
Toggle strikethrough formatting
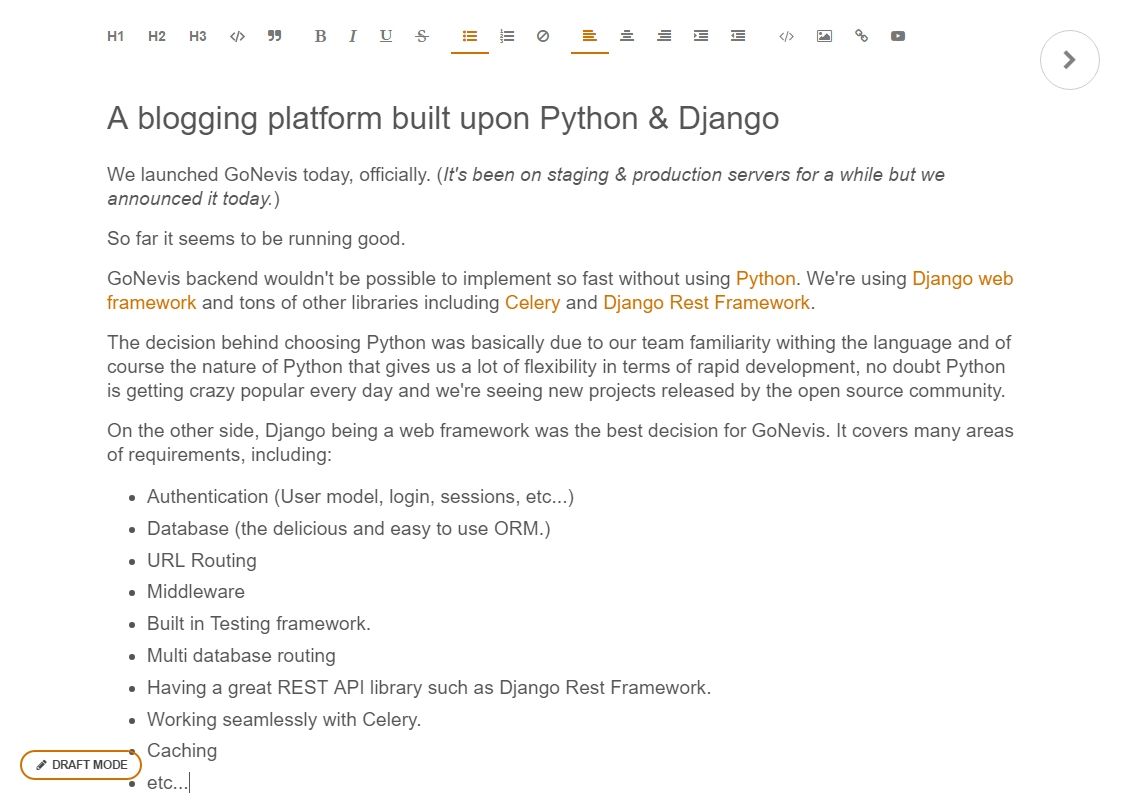click(x=422, y=36)
